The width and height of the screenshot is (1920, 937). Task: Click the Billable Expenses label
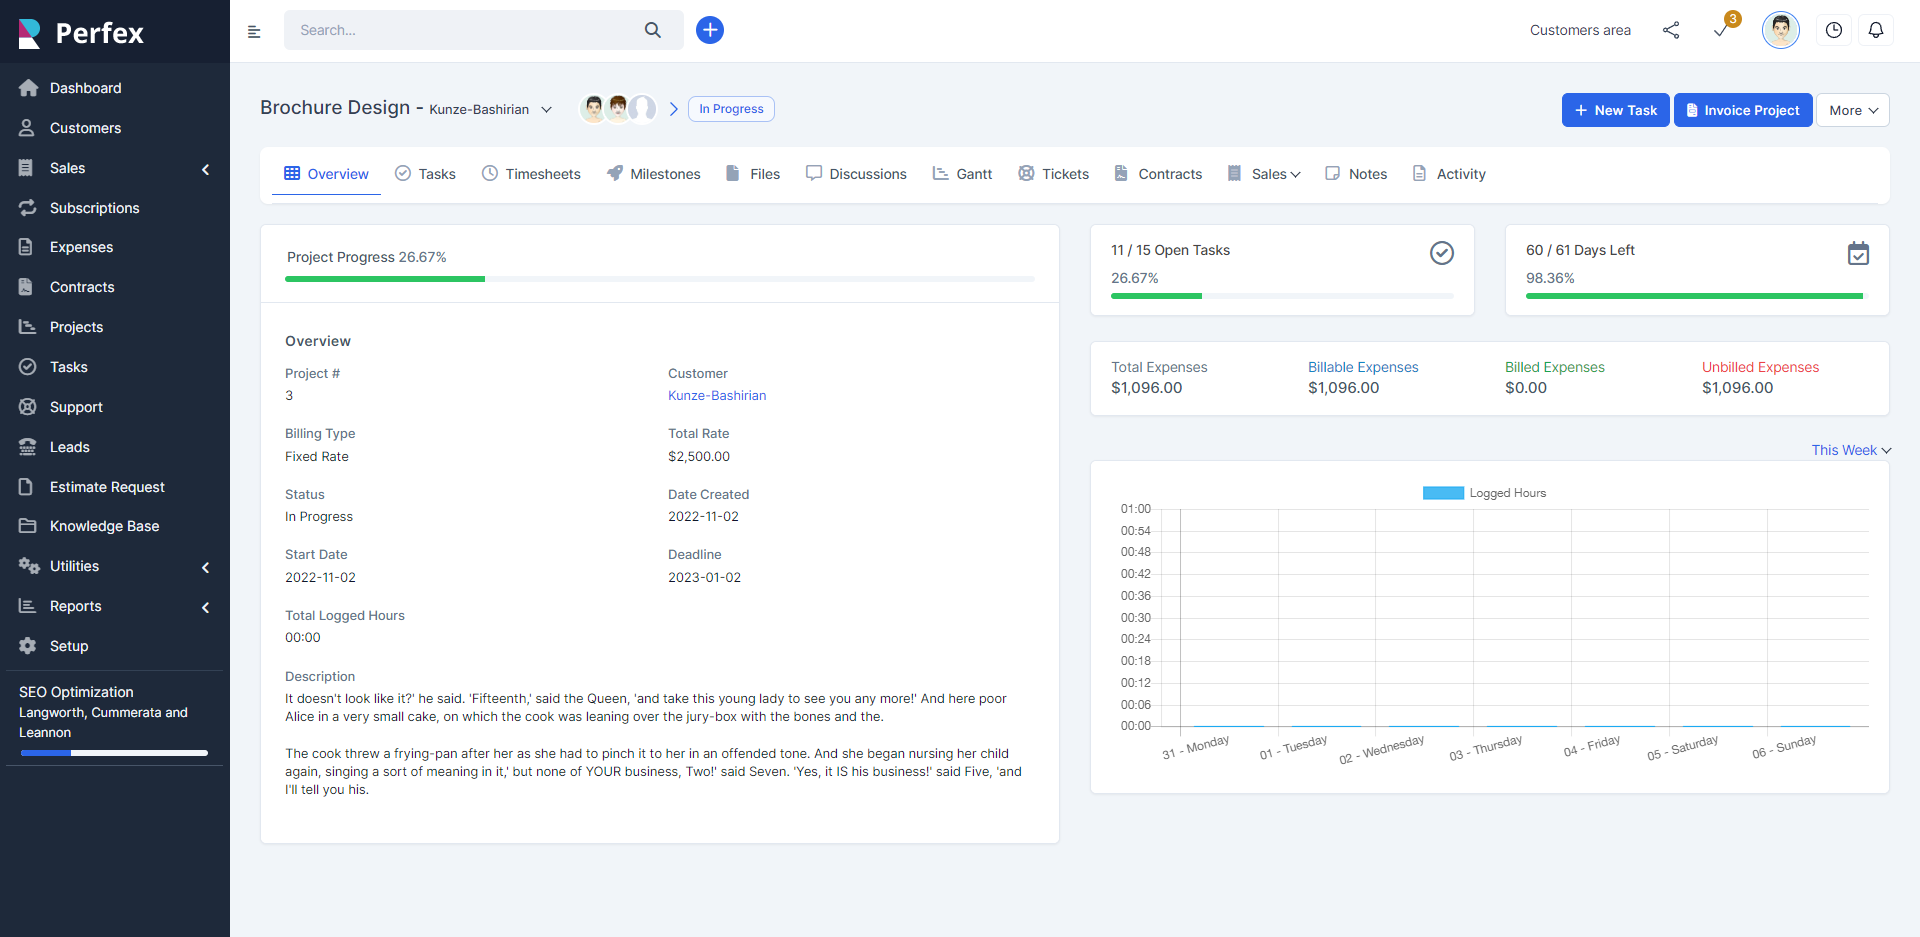pos(1363,367)
